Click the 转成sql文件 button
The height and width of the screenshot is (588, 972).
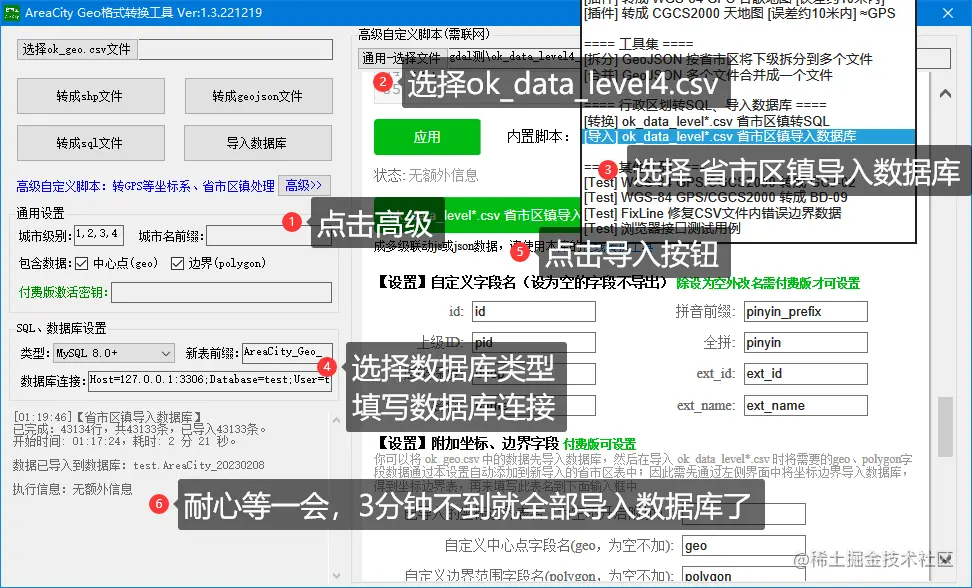[90, 143]
